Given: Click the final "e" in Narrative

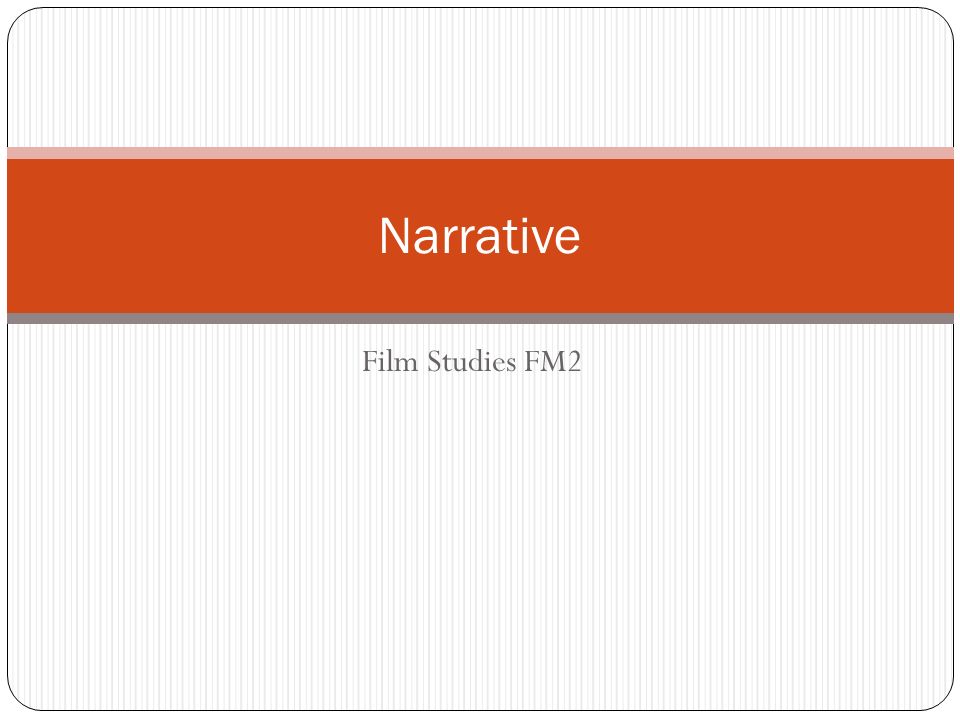Looking at the screenshot, I should point(568,241).
